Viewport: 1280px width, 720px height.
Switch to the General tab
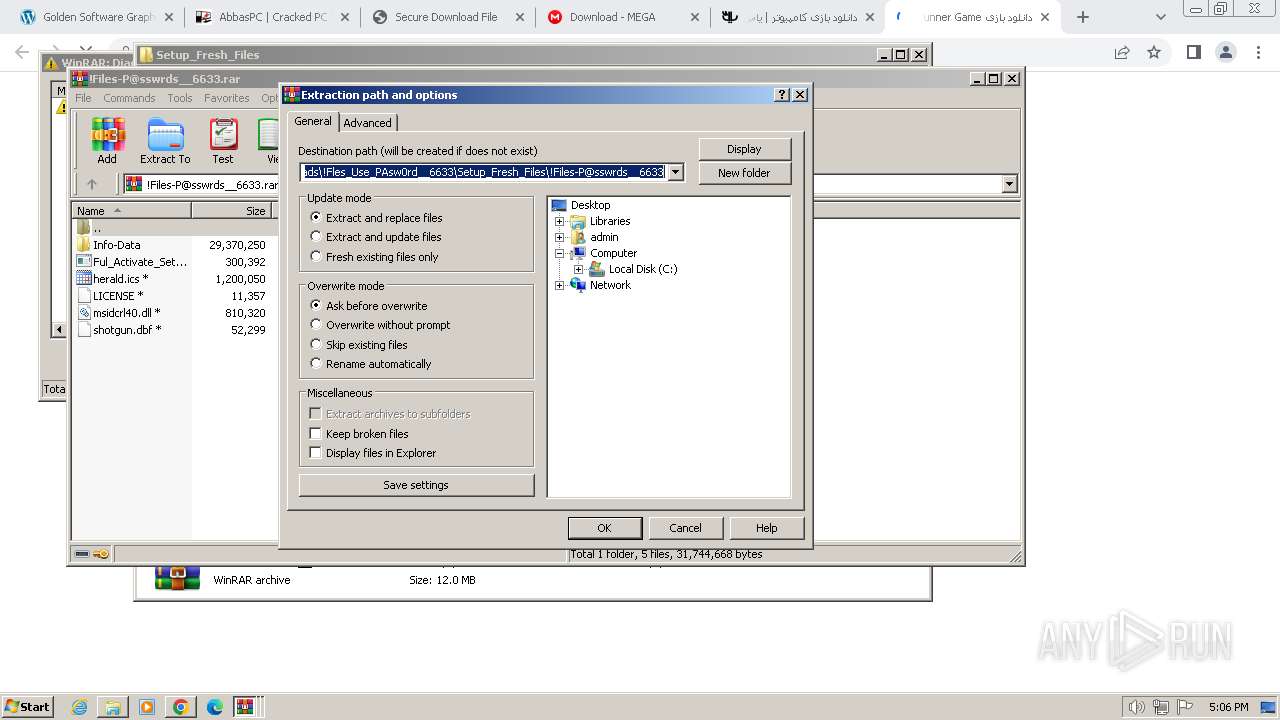click(x=313, y=121)
